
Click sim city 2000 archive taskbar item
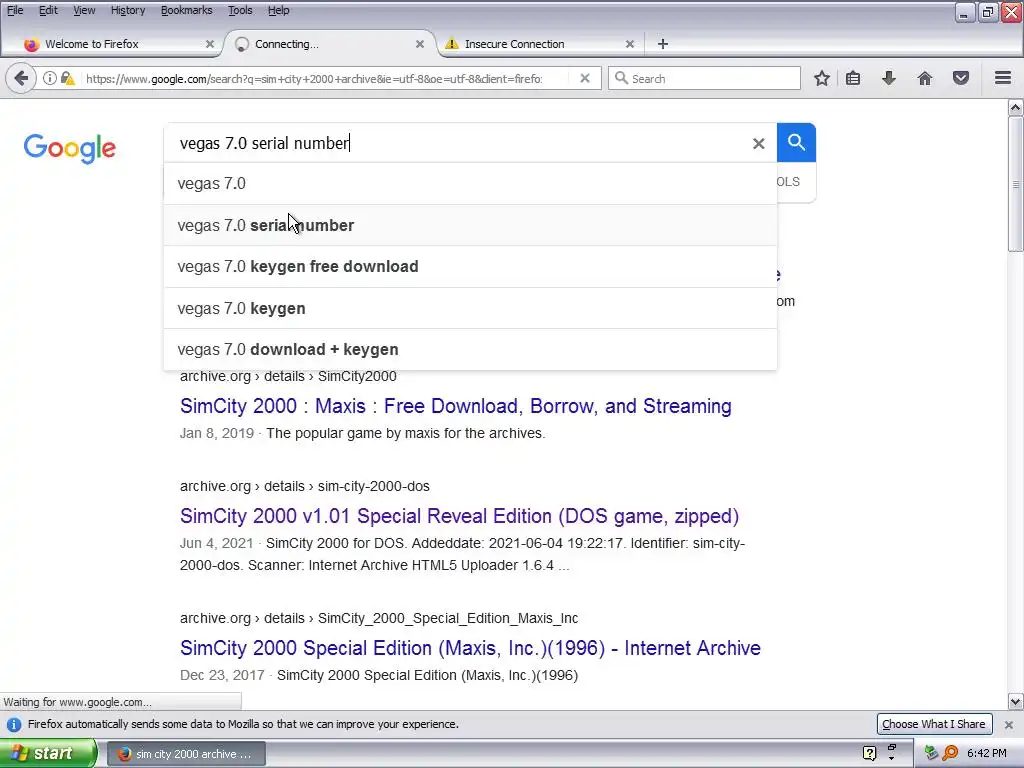(x=185, y=754)
